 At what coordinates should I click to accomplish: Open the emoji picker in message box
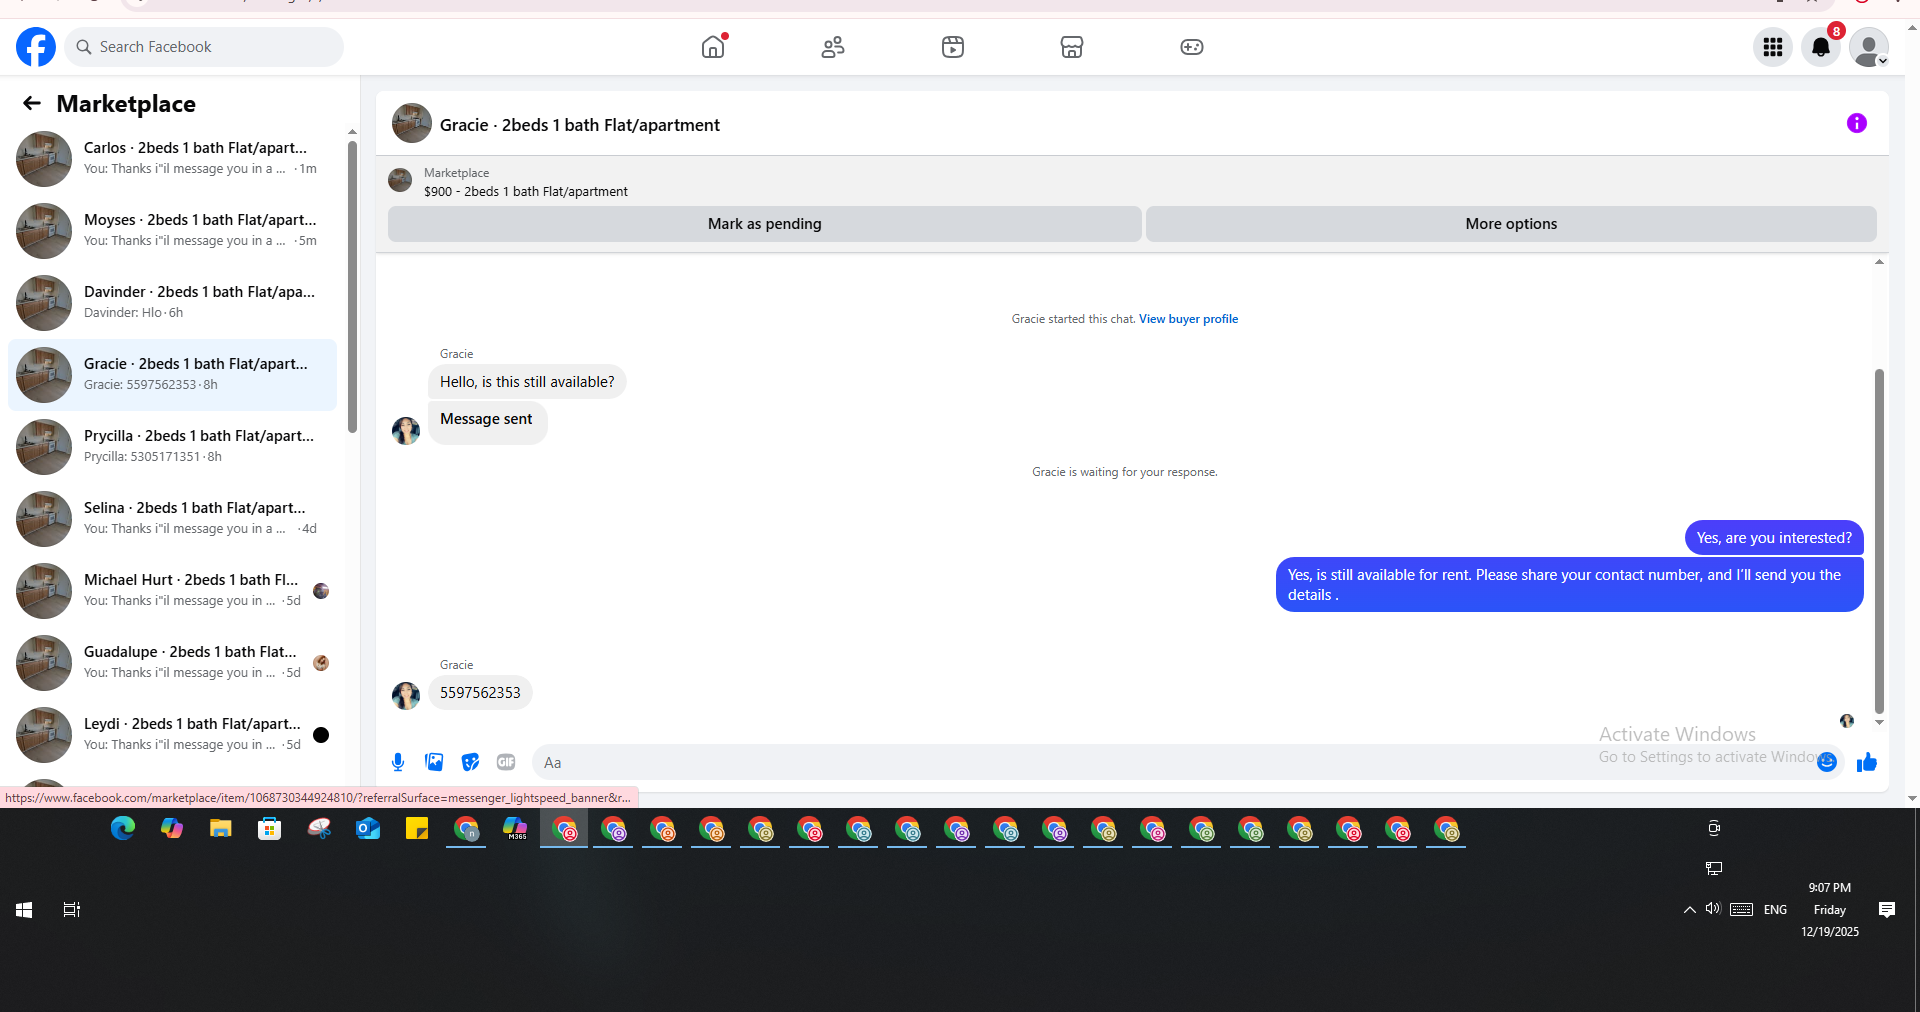coord(1827,762)
